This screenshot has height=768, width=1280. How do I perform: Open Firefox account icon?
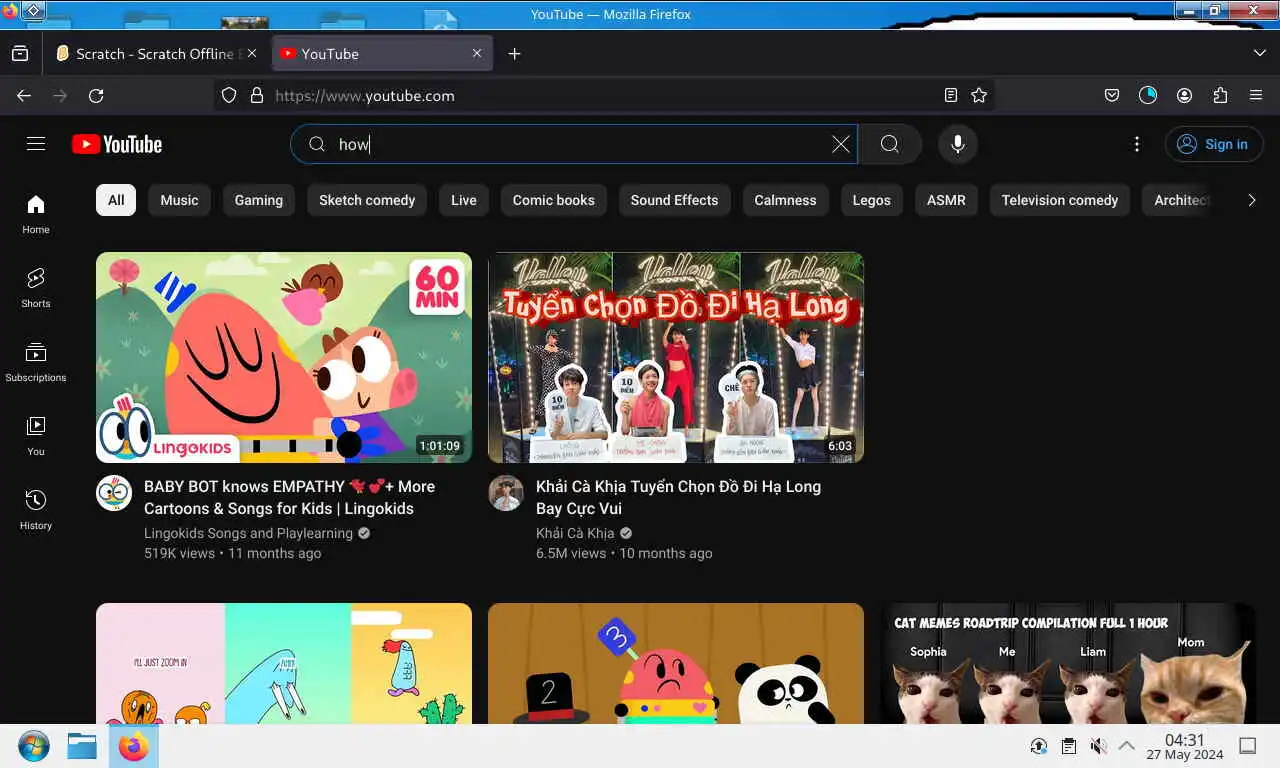pos(1184,96)
